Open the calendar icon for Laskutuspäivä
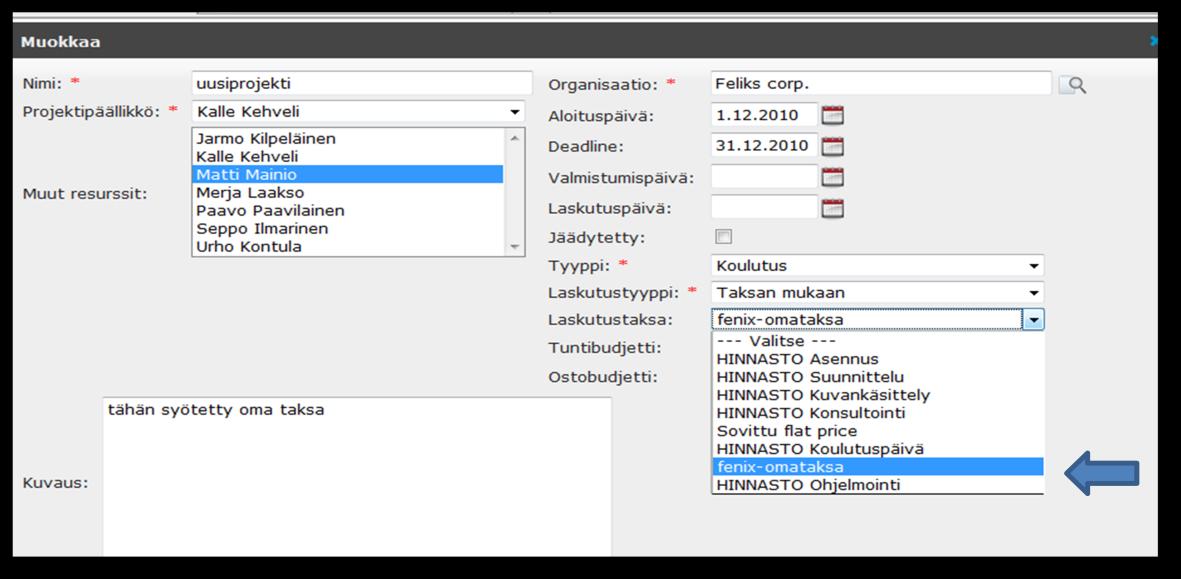 (x=832, y=209)
